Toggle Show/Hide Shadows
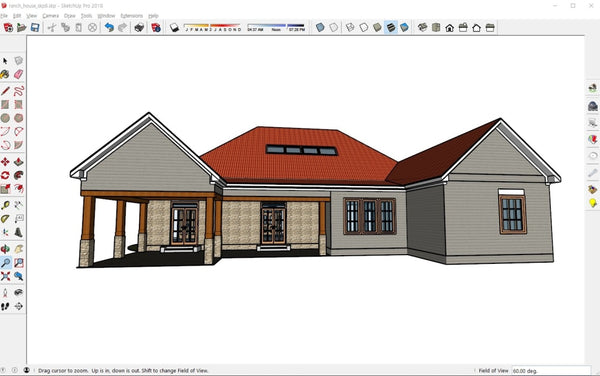The width and height of the screenshot is (600, 376). click(x=174, y=28)
